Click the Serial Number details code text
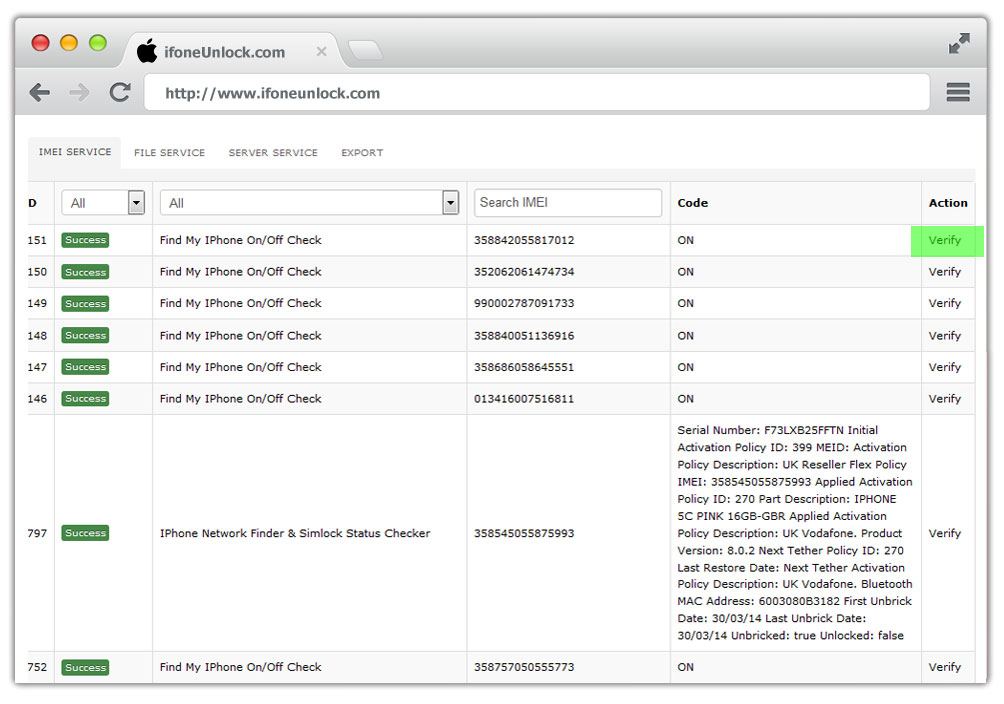 (795, 533)
